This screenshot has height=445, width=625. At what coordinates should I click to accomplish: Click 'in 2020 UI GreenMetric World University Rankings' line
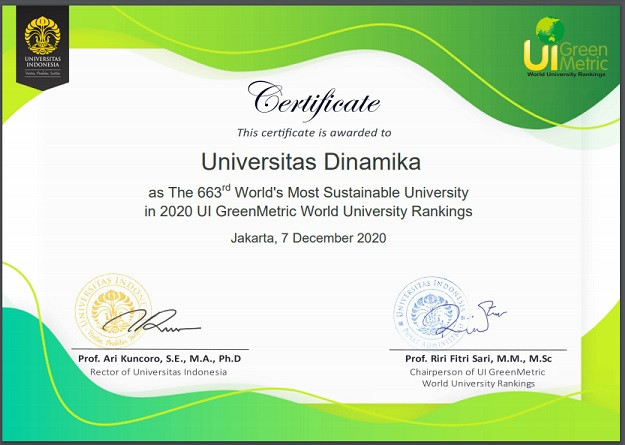[309, 211]
